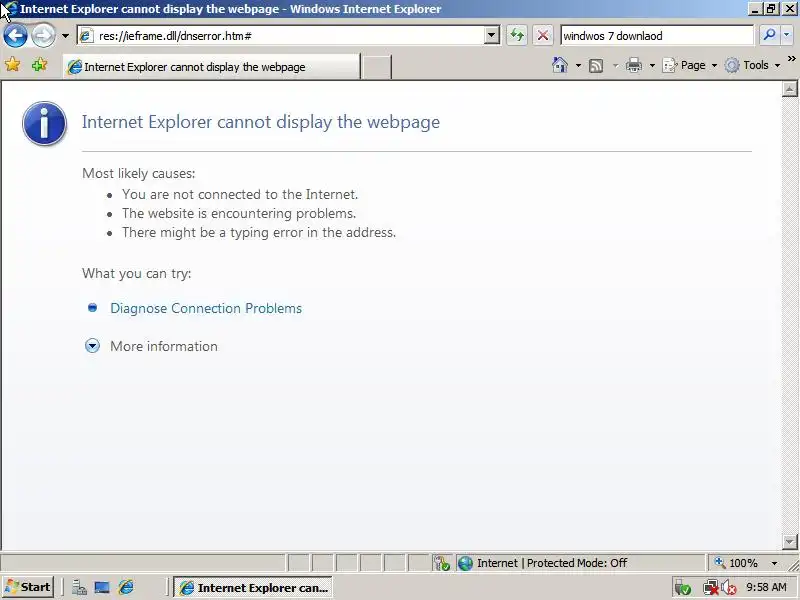Viewport: 800px width, 600px height.
Task: Click the zoom level 100% button
Action: pos(737,563)
